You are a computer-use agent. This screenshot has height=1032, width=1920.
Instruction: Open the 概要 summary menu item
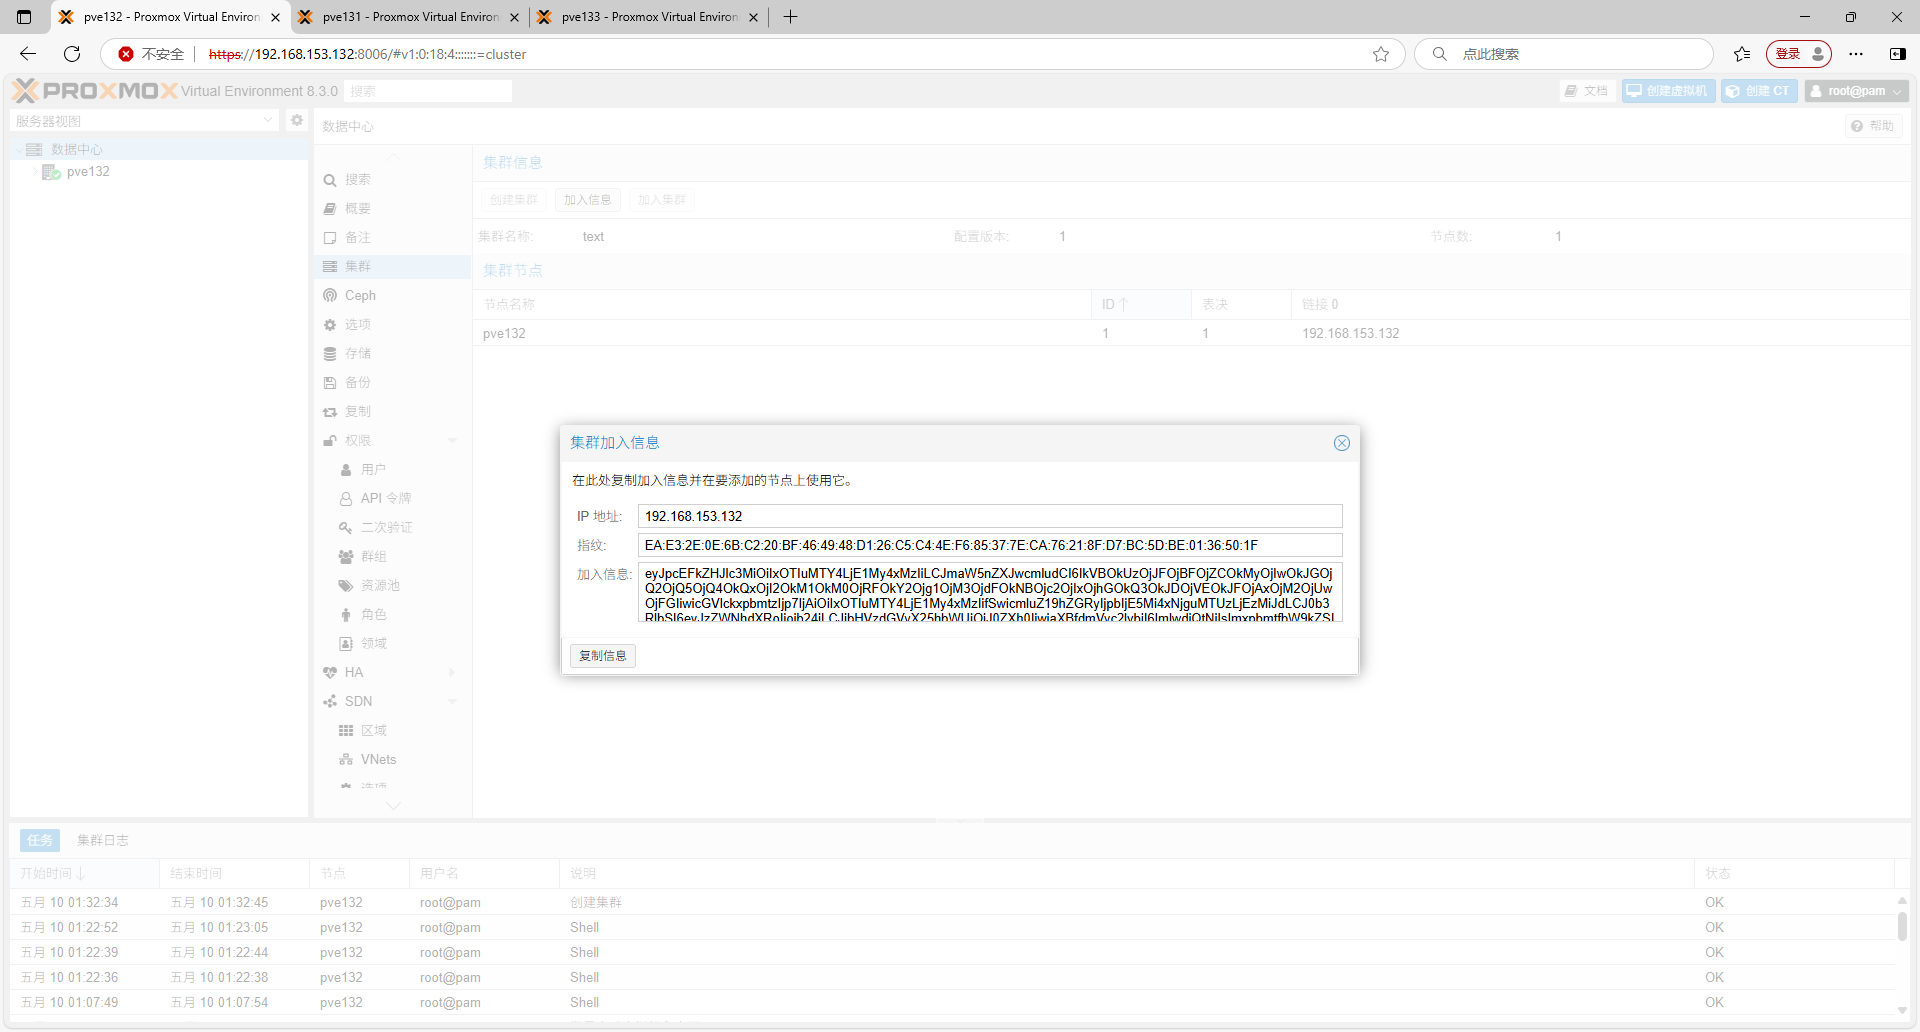392,209
